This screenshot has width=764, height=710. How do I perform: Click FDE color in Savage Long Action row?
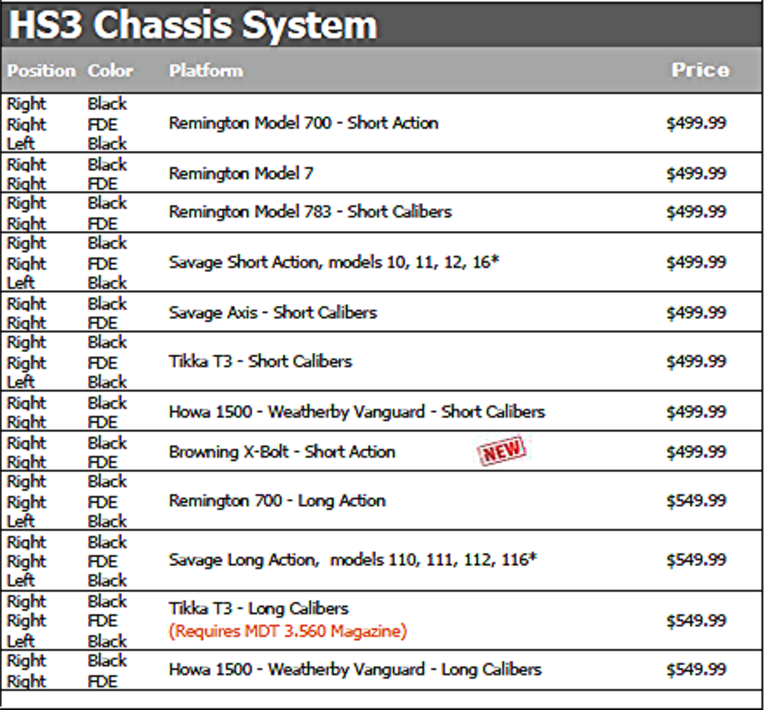tap(103, 561)
